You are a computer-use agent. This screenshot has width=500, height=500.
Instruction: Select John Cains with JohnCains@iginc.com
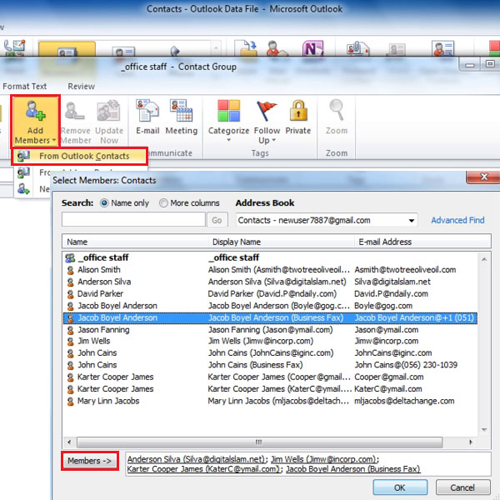[270, 353]
